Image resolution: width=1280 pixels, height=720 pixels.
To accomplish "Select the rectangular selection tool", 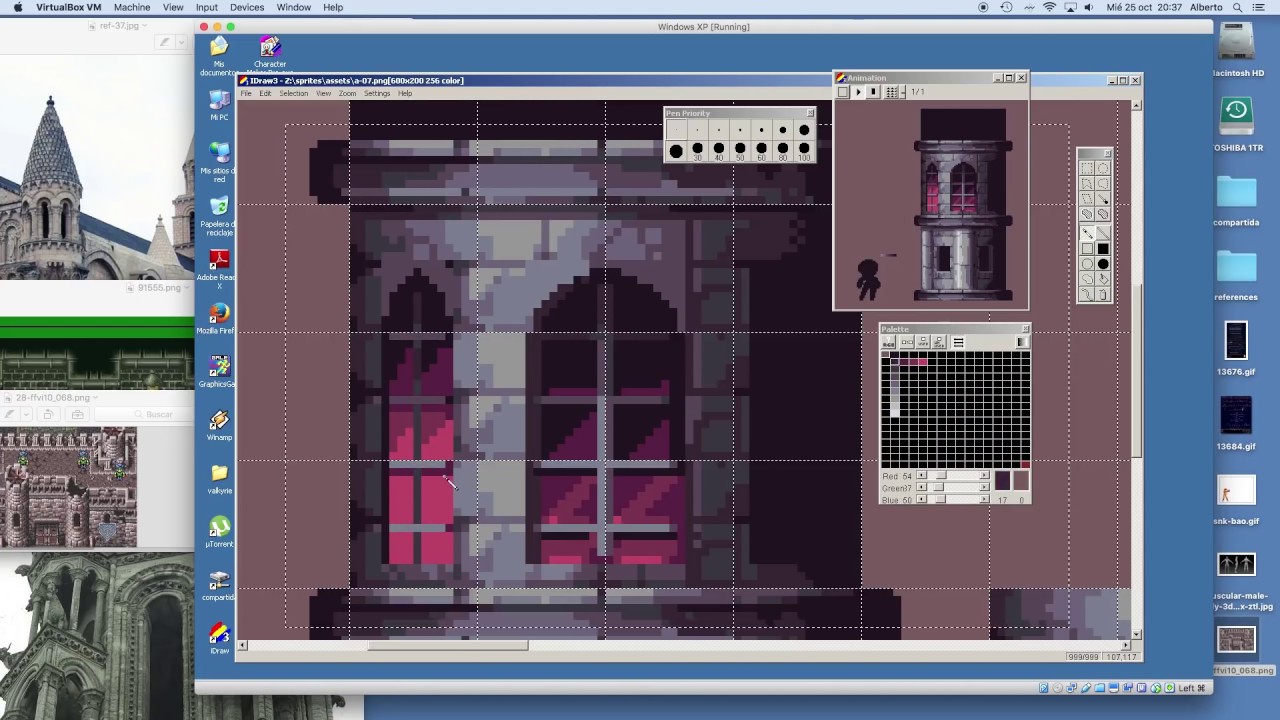I will [x=1087, y=168].
